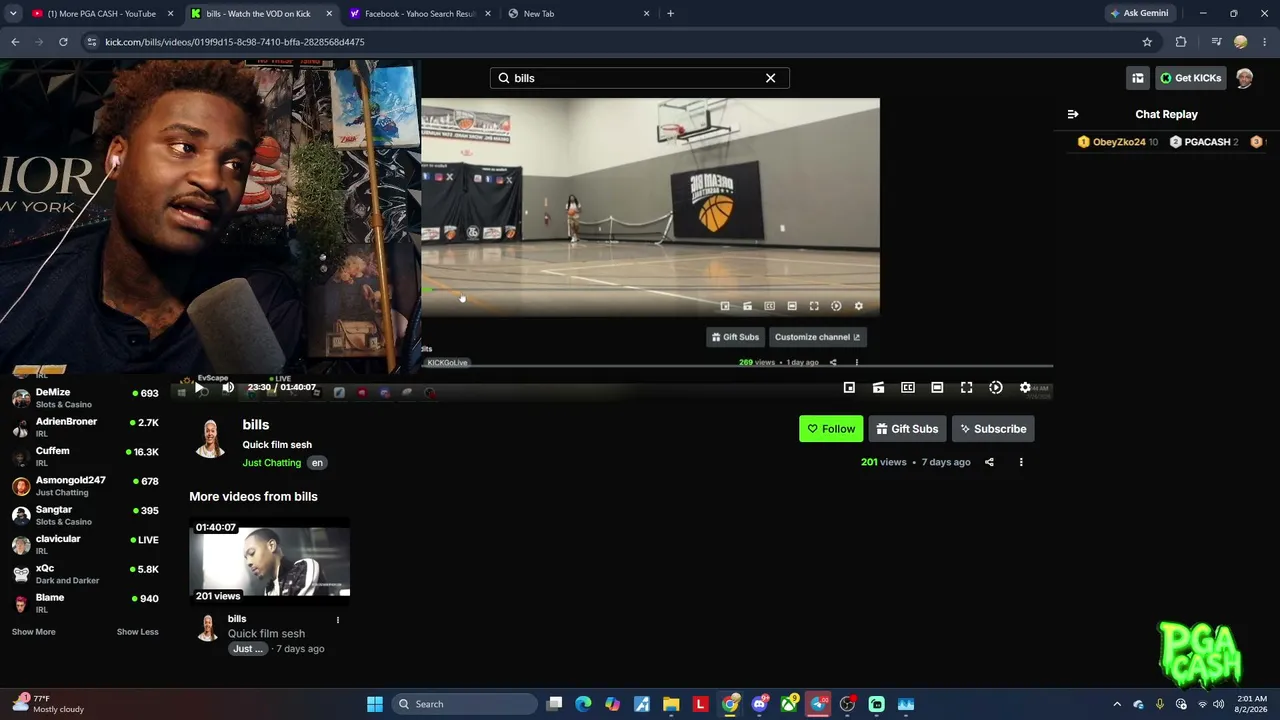
Task: Open the Windows taskbar Search box
Action: click(x=466, y=704)
